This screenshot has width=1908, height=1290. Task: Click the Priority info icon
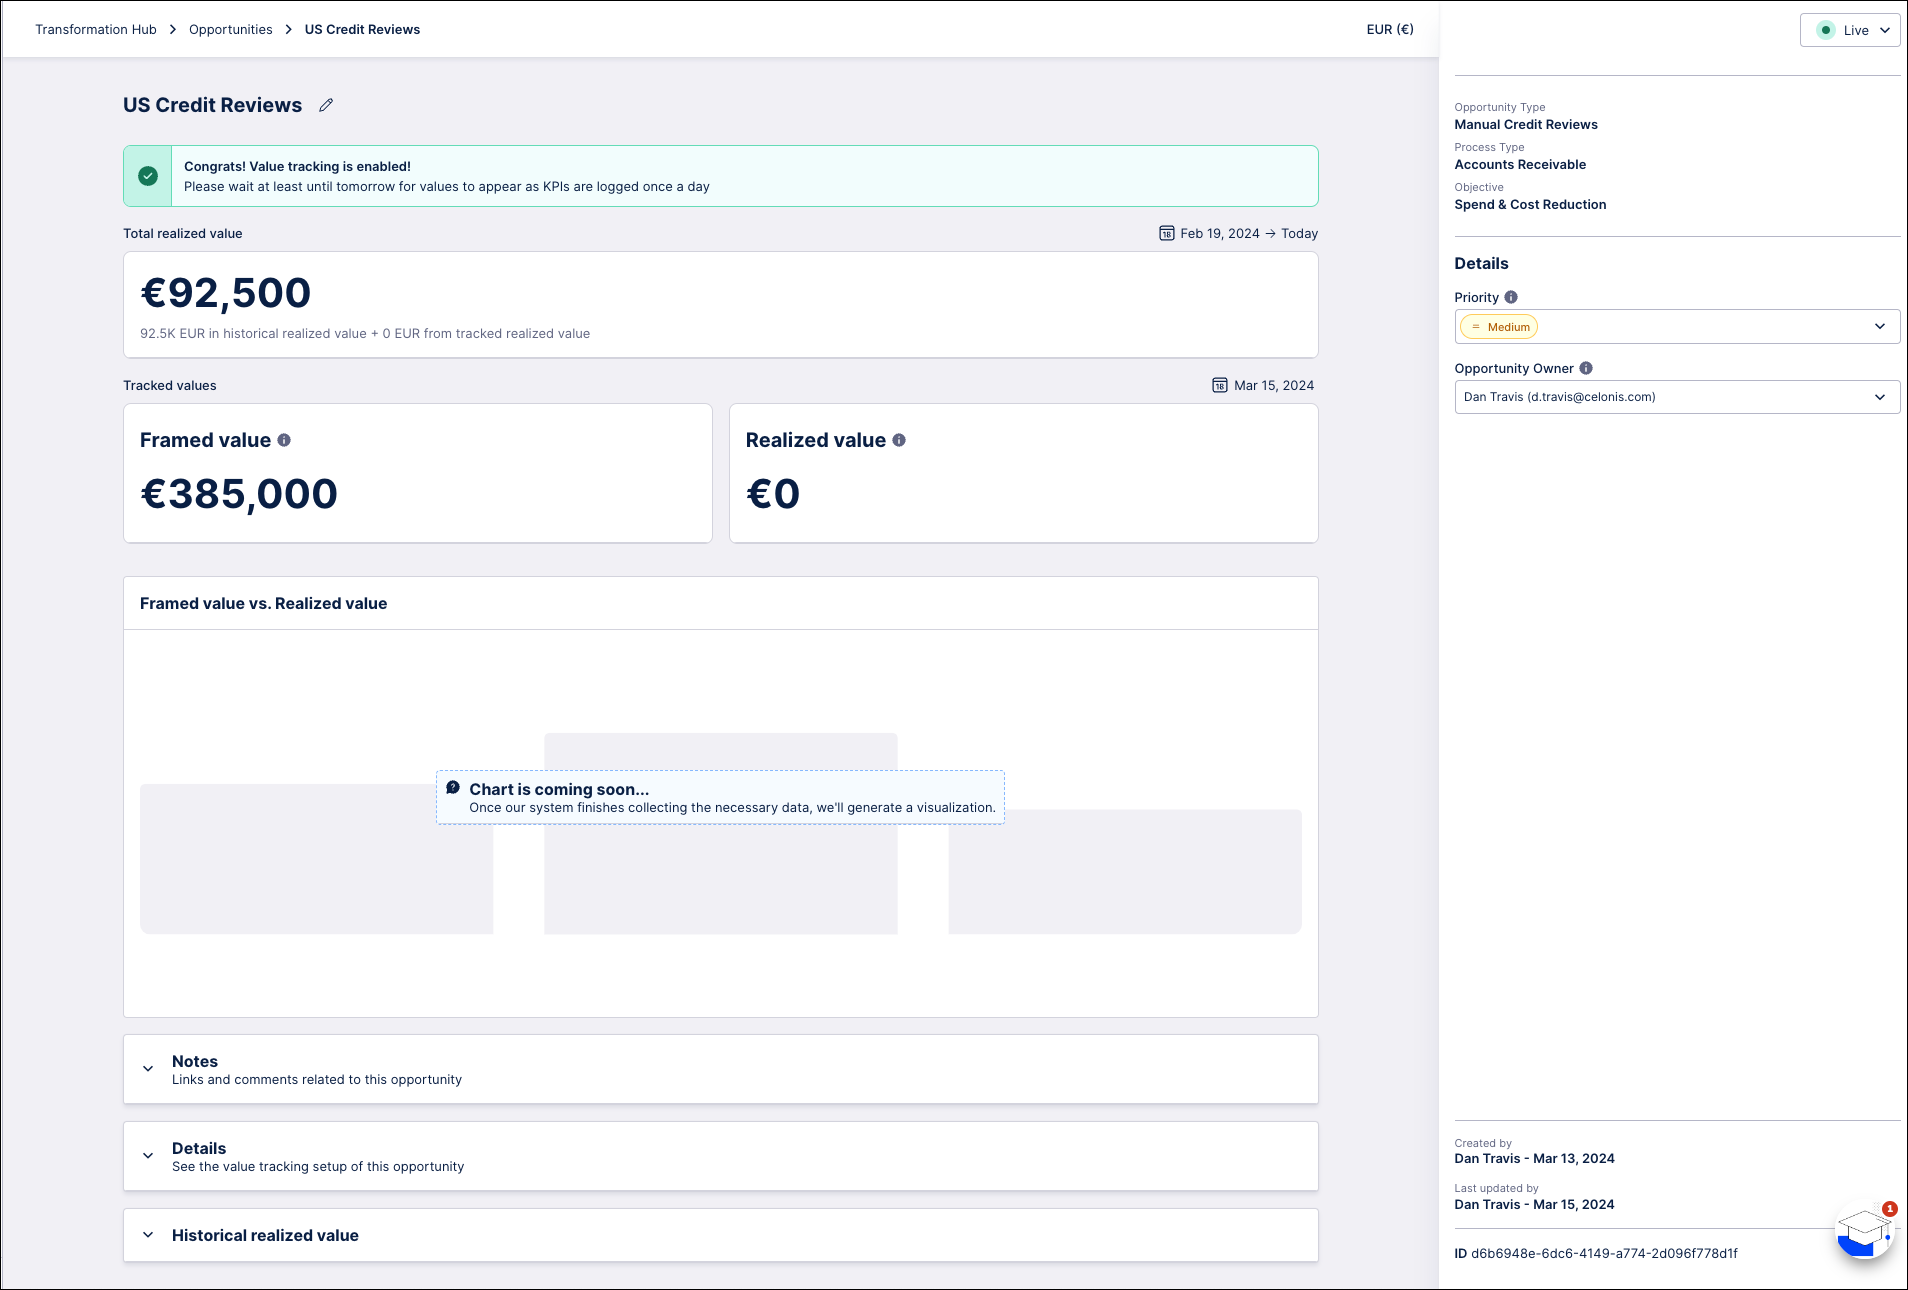pyautogui.click(x=1511, y=297)
